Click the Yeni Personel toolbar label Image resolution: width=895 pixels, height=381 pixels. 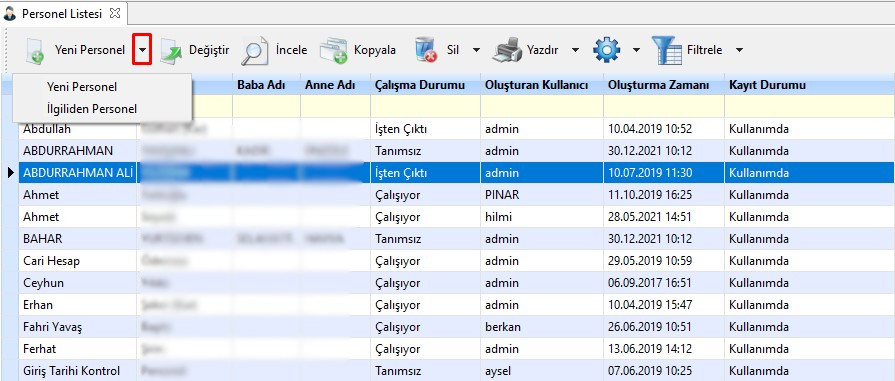pyautogui.click(x=90, y=50)
